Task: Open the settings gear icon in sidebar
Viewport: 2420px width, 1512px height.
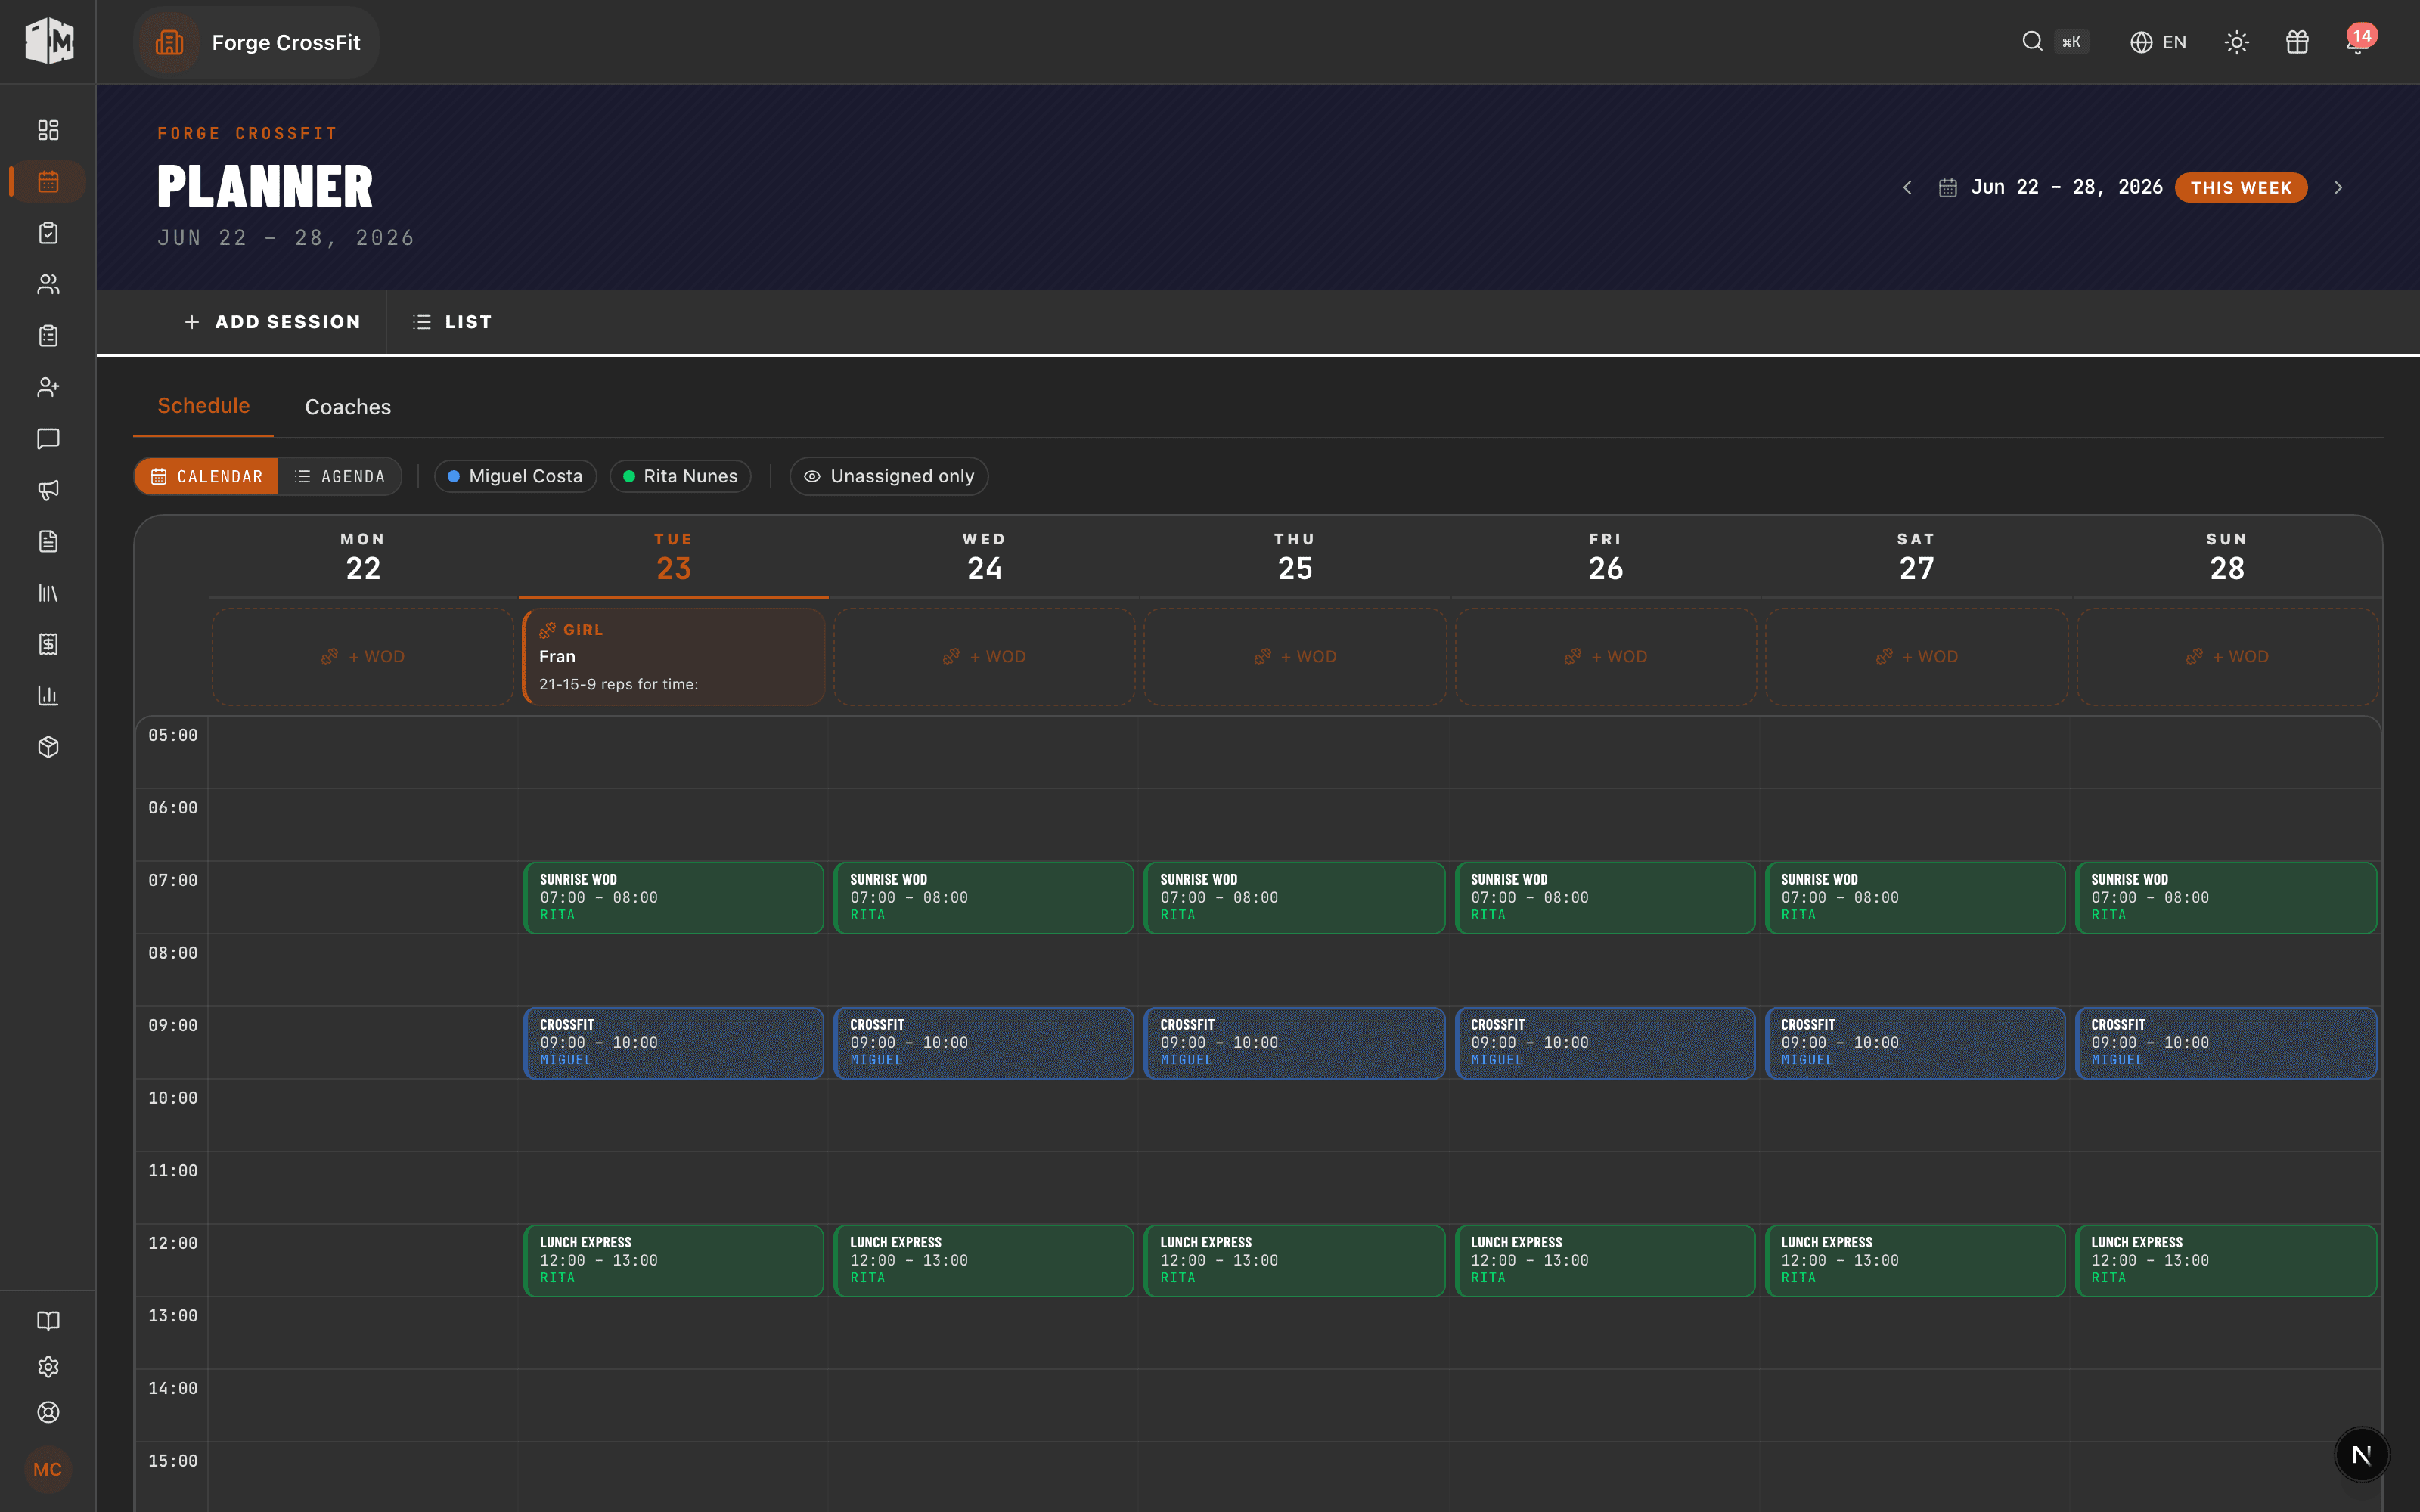Action: point(48,1367)
